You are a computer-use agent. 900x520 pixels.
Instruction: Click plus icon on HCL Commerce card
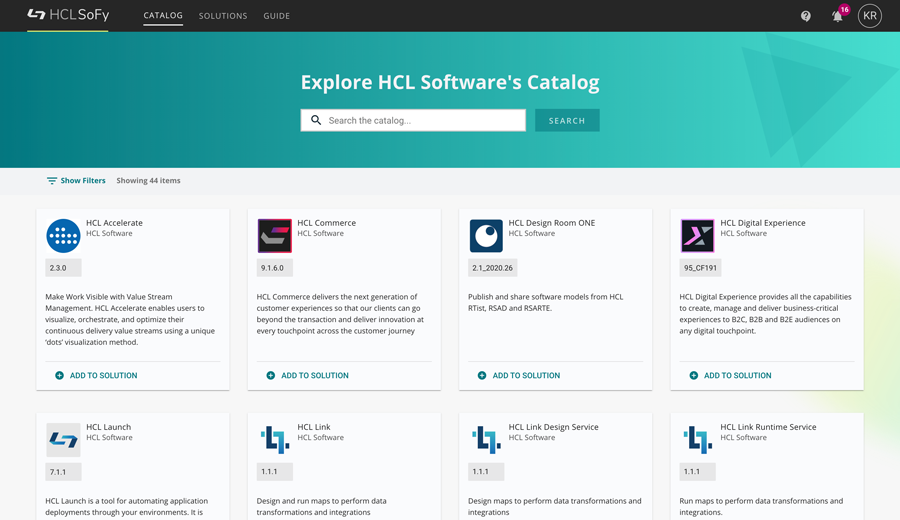(x=270, y=375)
